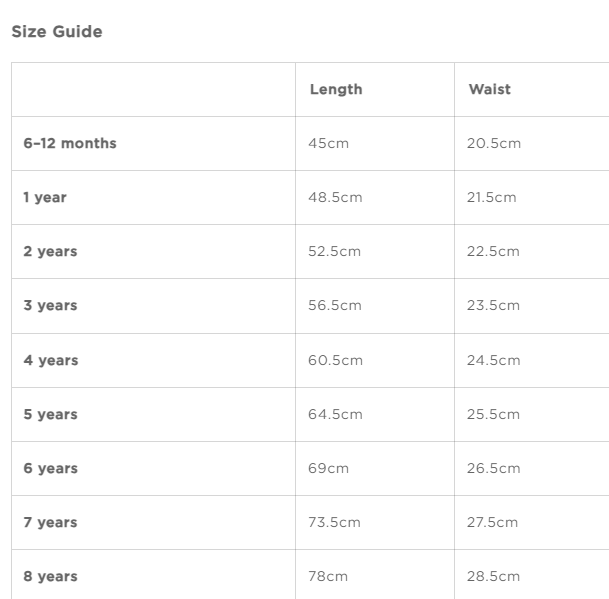The width and height of the screenshot is (609, 599).
Task: Click the 6 years row label
Action: (x=50, y=468)
